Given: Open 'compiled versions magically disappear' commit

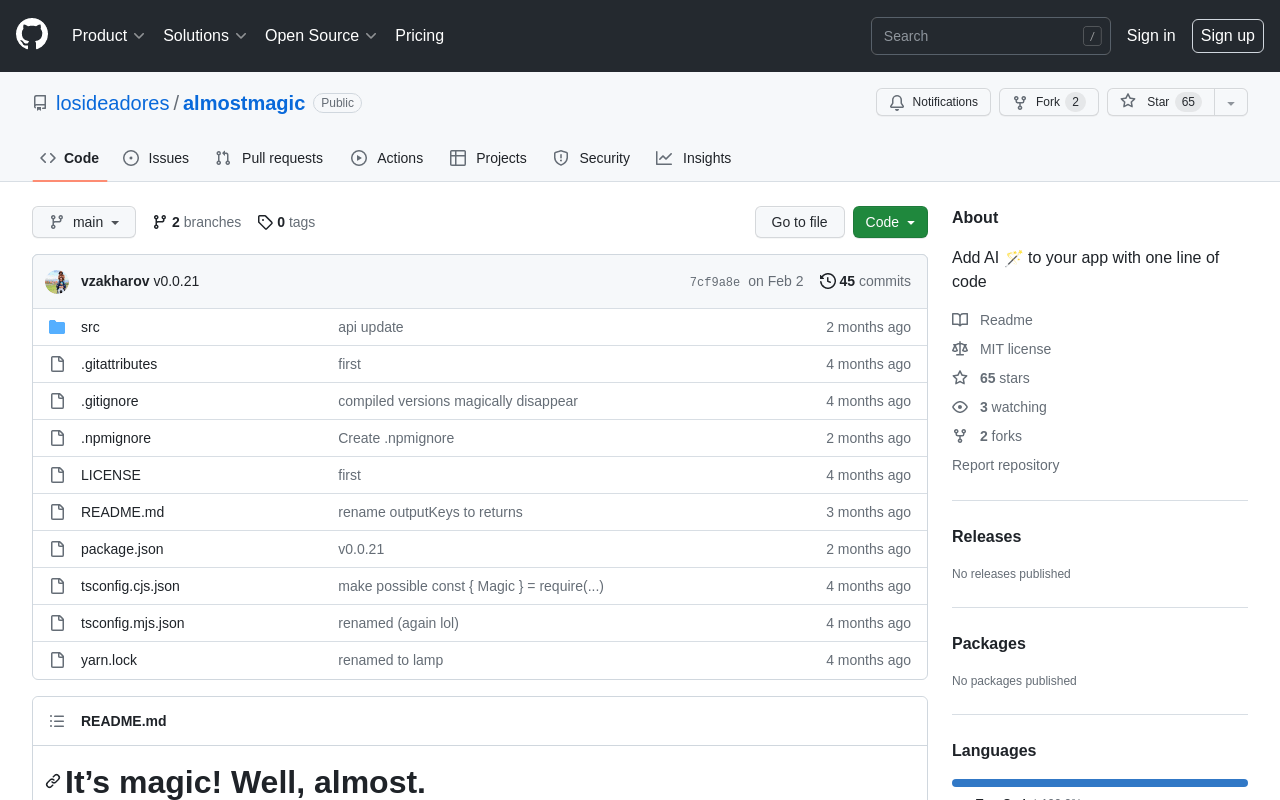Looking at the screenshot, I should (458, 401).
